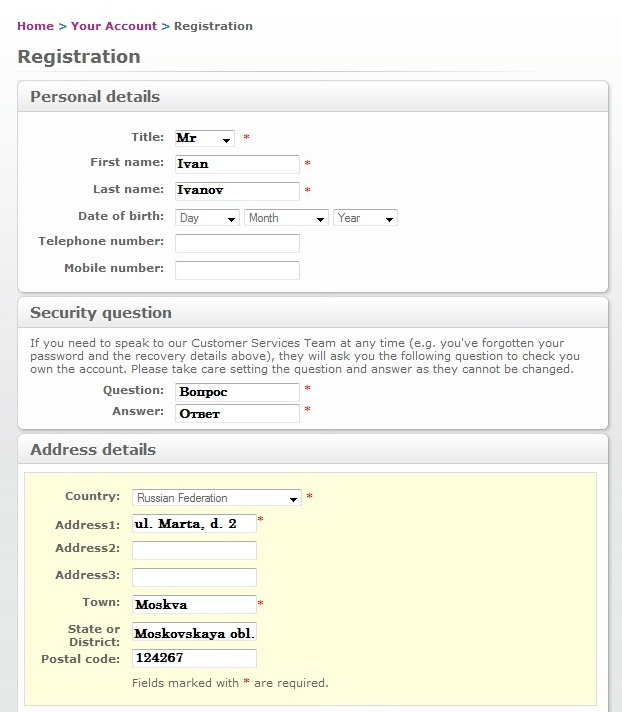Click the Last name field containing Ivanov
622x712 pixels.
tap(237, 191)
